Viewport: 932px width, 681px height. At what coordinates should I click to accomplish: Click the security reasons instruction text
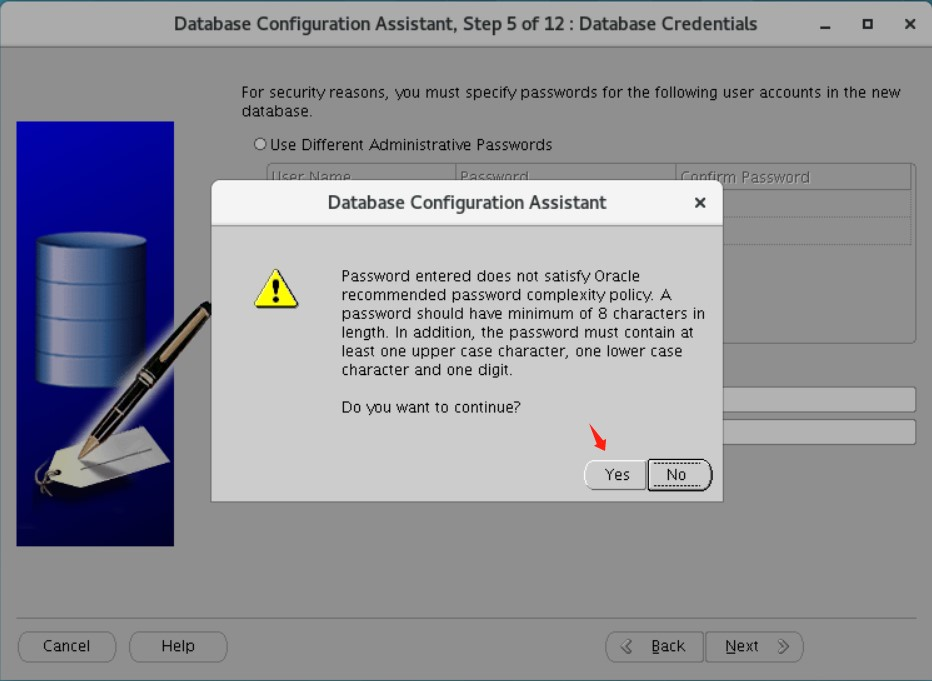click(x=571, y=102)
